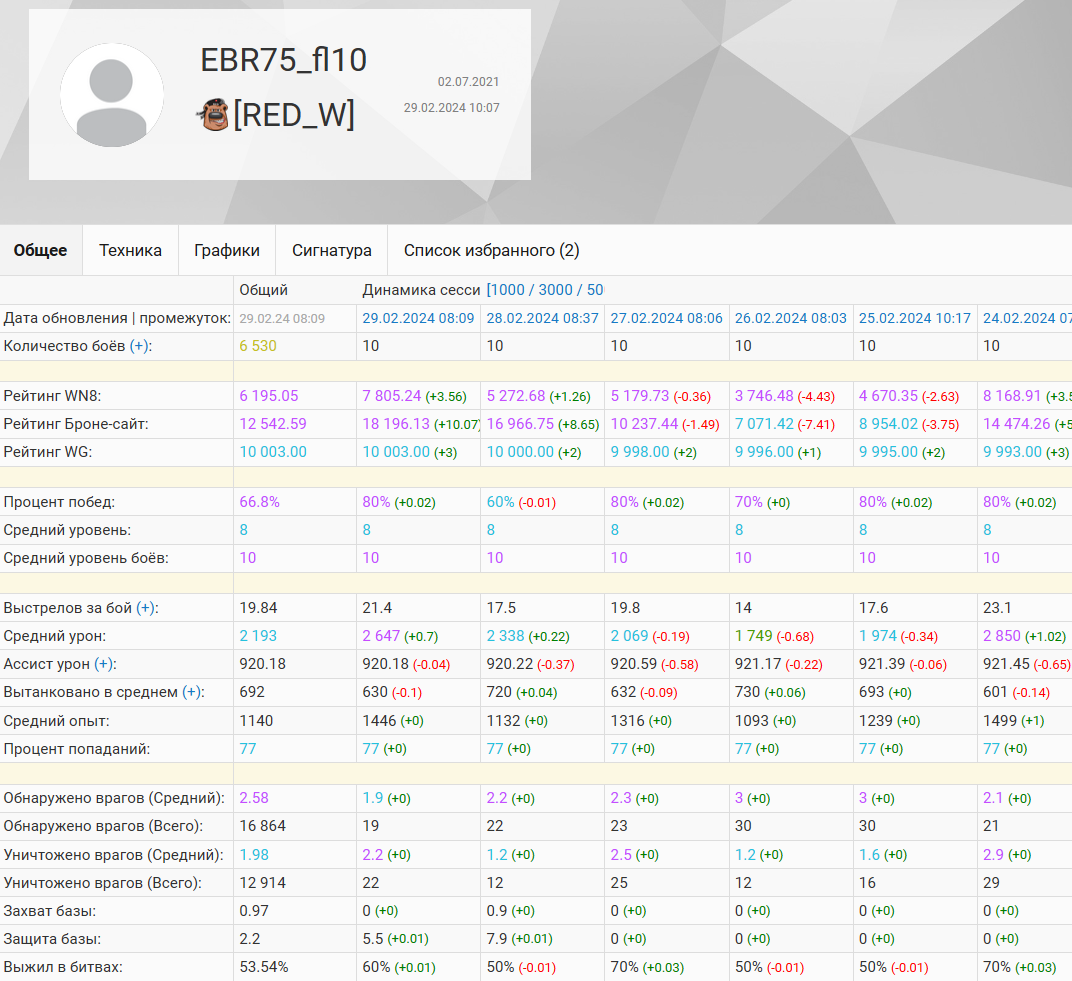Image resolution: width=1072 pixels, height=981 pixels.
Task: Go to the Общее tab
Action: (x=41, y=250)
